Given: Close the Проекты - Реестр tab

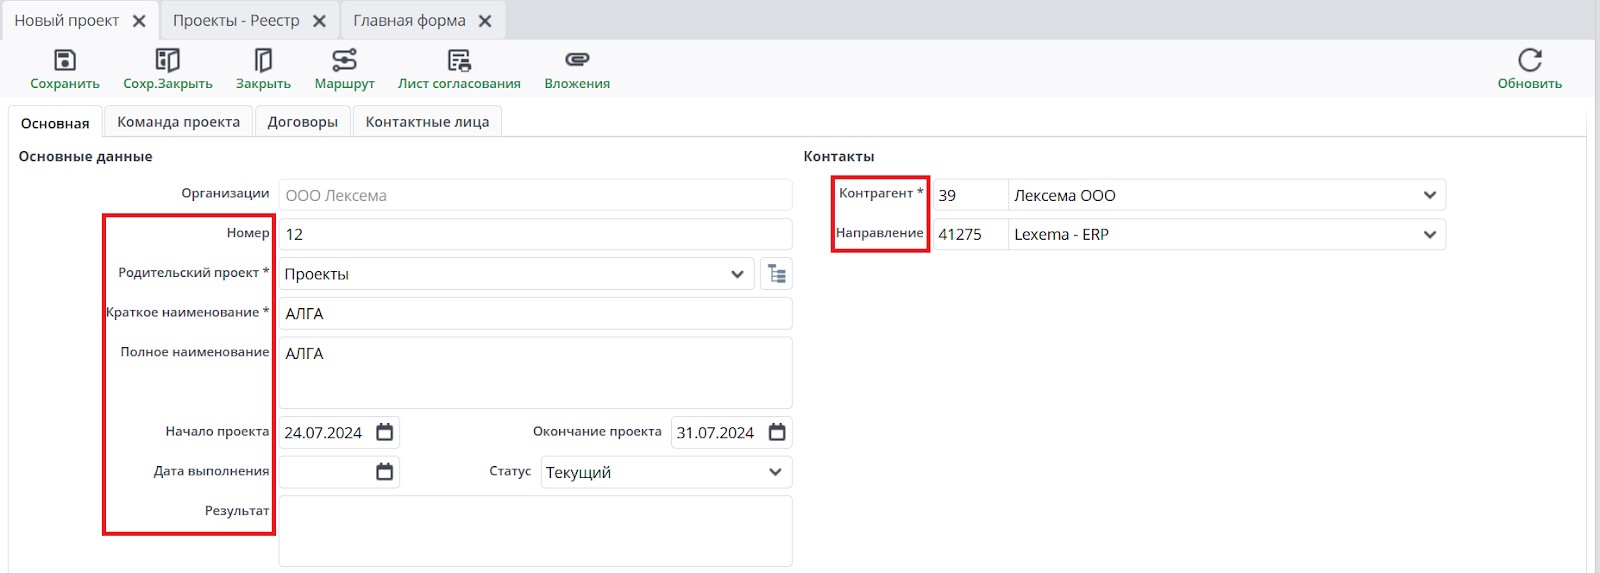Looking at the screenshot, I should pyautogui.click(x=319, y=21).
